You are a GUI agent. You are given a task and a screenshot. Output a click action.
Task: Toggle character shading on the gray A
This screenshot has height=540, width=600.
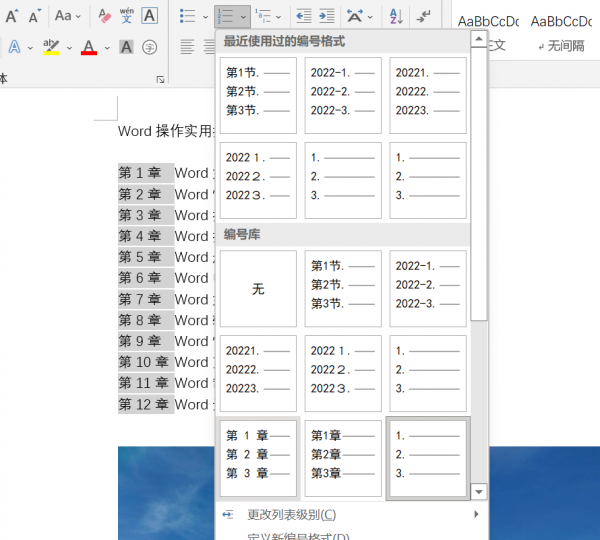[126, 47]
